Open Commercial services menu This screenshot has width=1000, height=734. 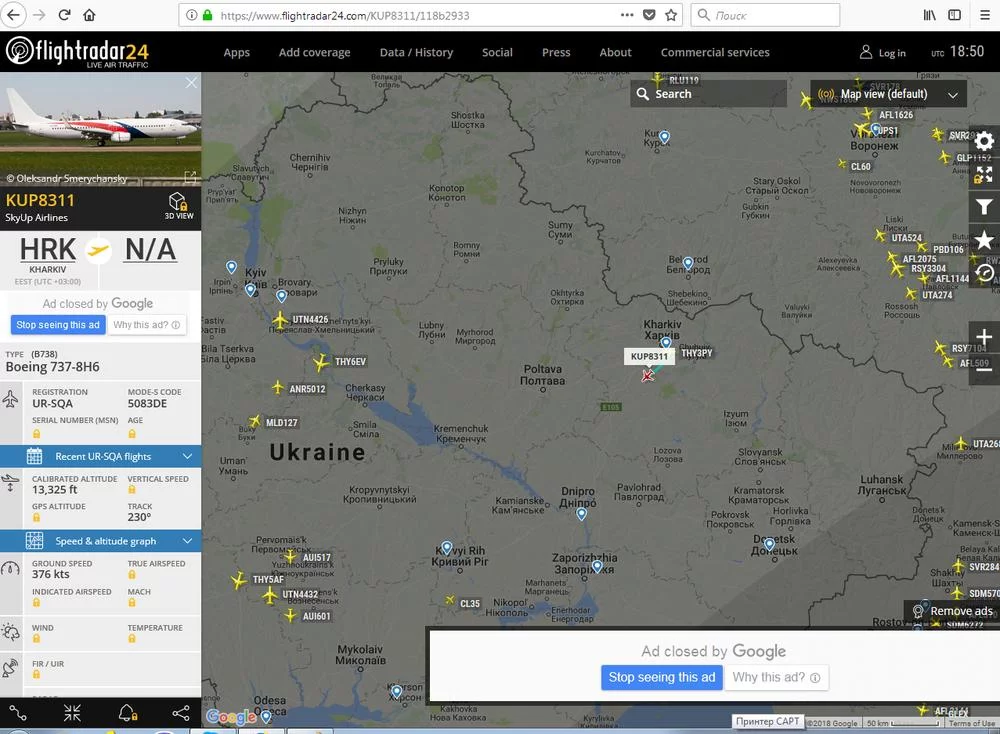715,52
